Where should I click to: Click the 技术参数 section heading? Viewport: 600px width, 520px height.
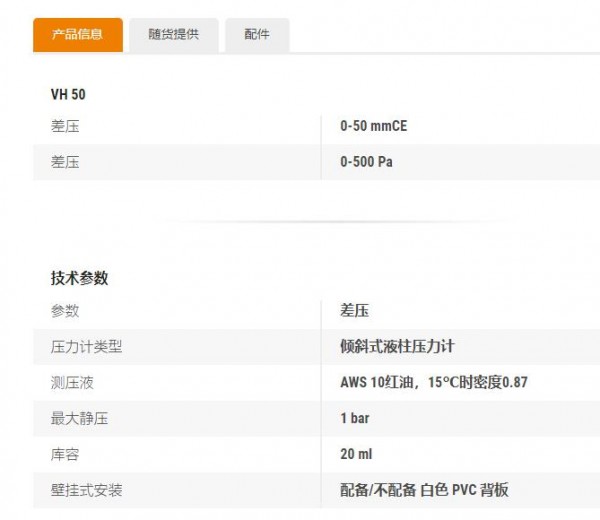[x=79, y=278]
